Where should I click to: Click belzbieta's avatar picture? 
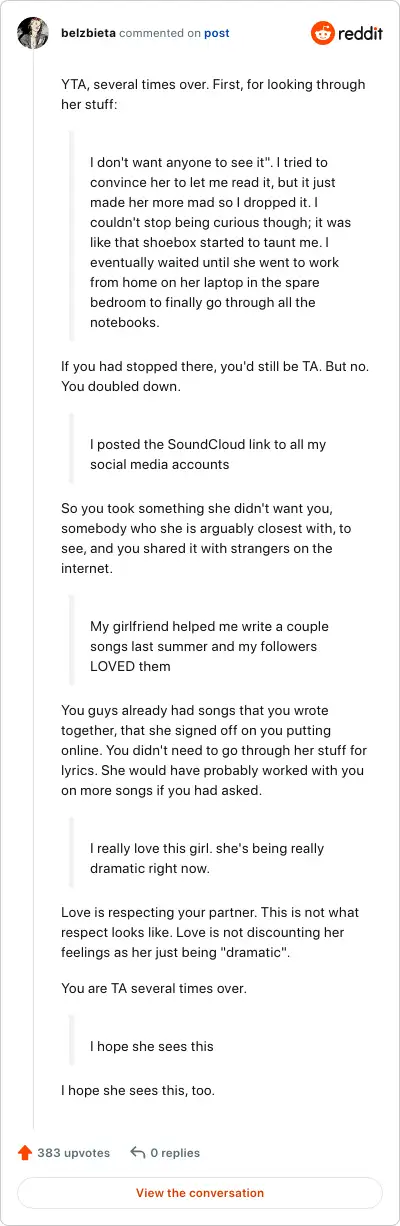[x=33, y=33]
